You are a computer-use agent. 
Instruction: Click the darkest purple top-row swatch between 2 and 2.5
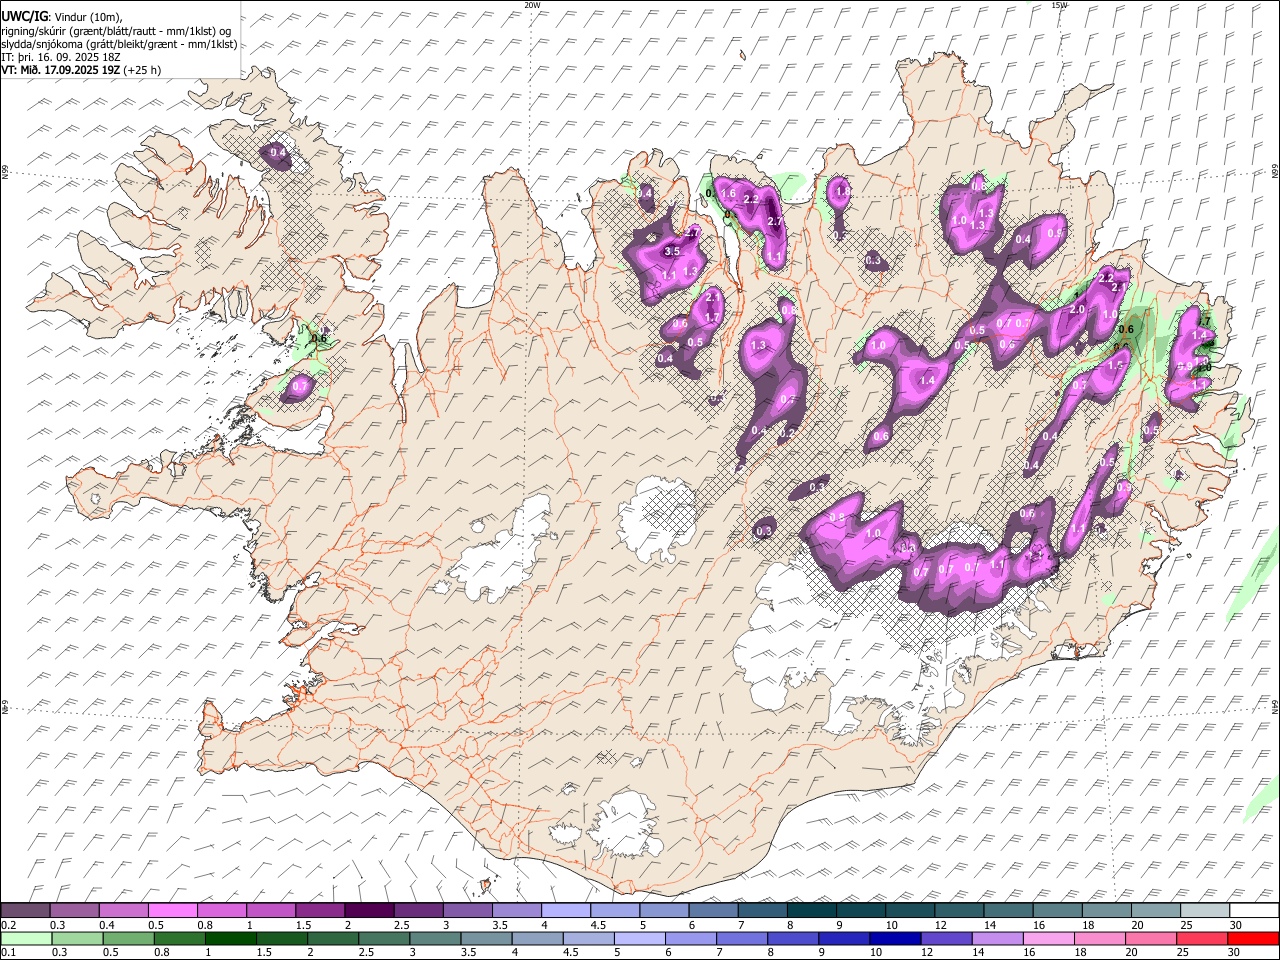tap(369, 910)
